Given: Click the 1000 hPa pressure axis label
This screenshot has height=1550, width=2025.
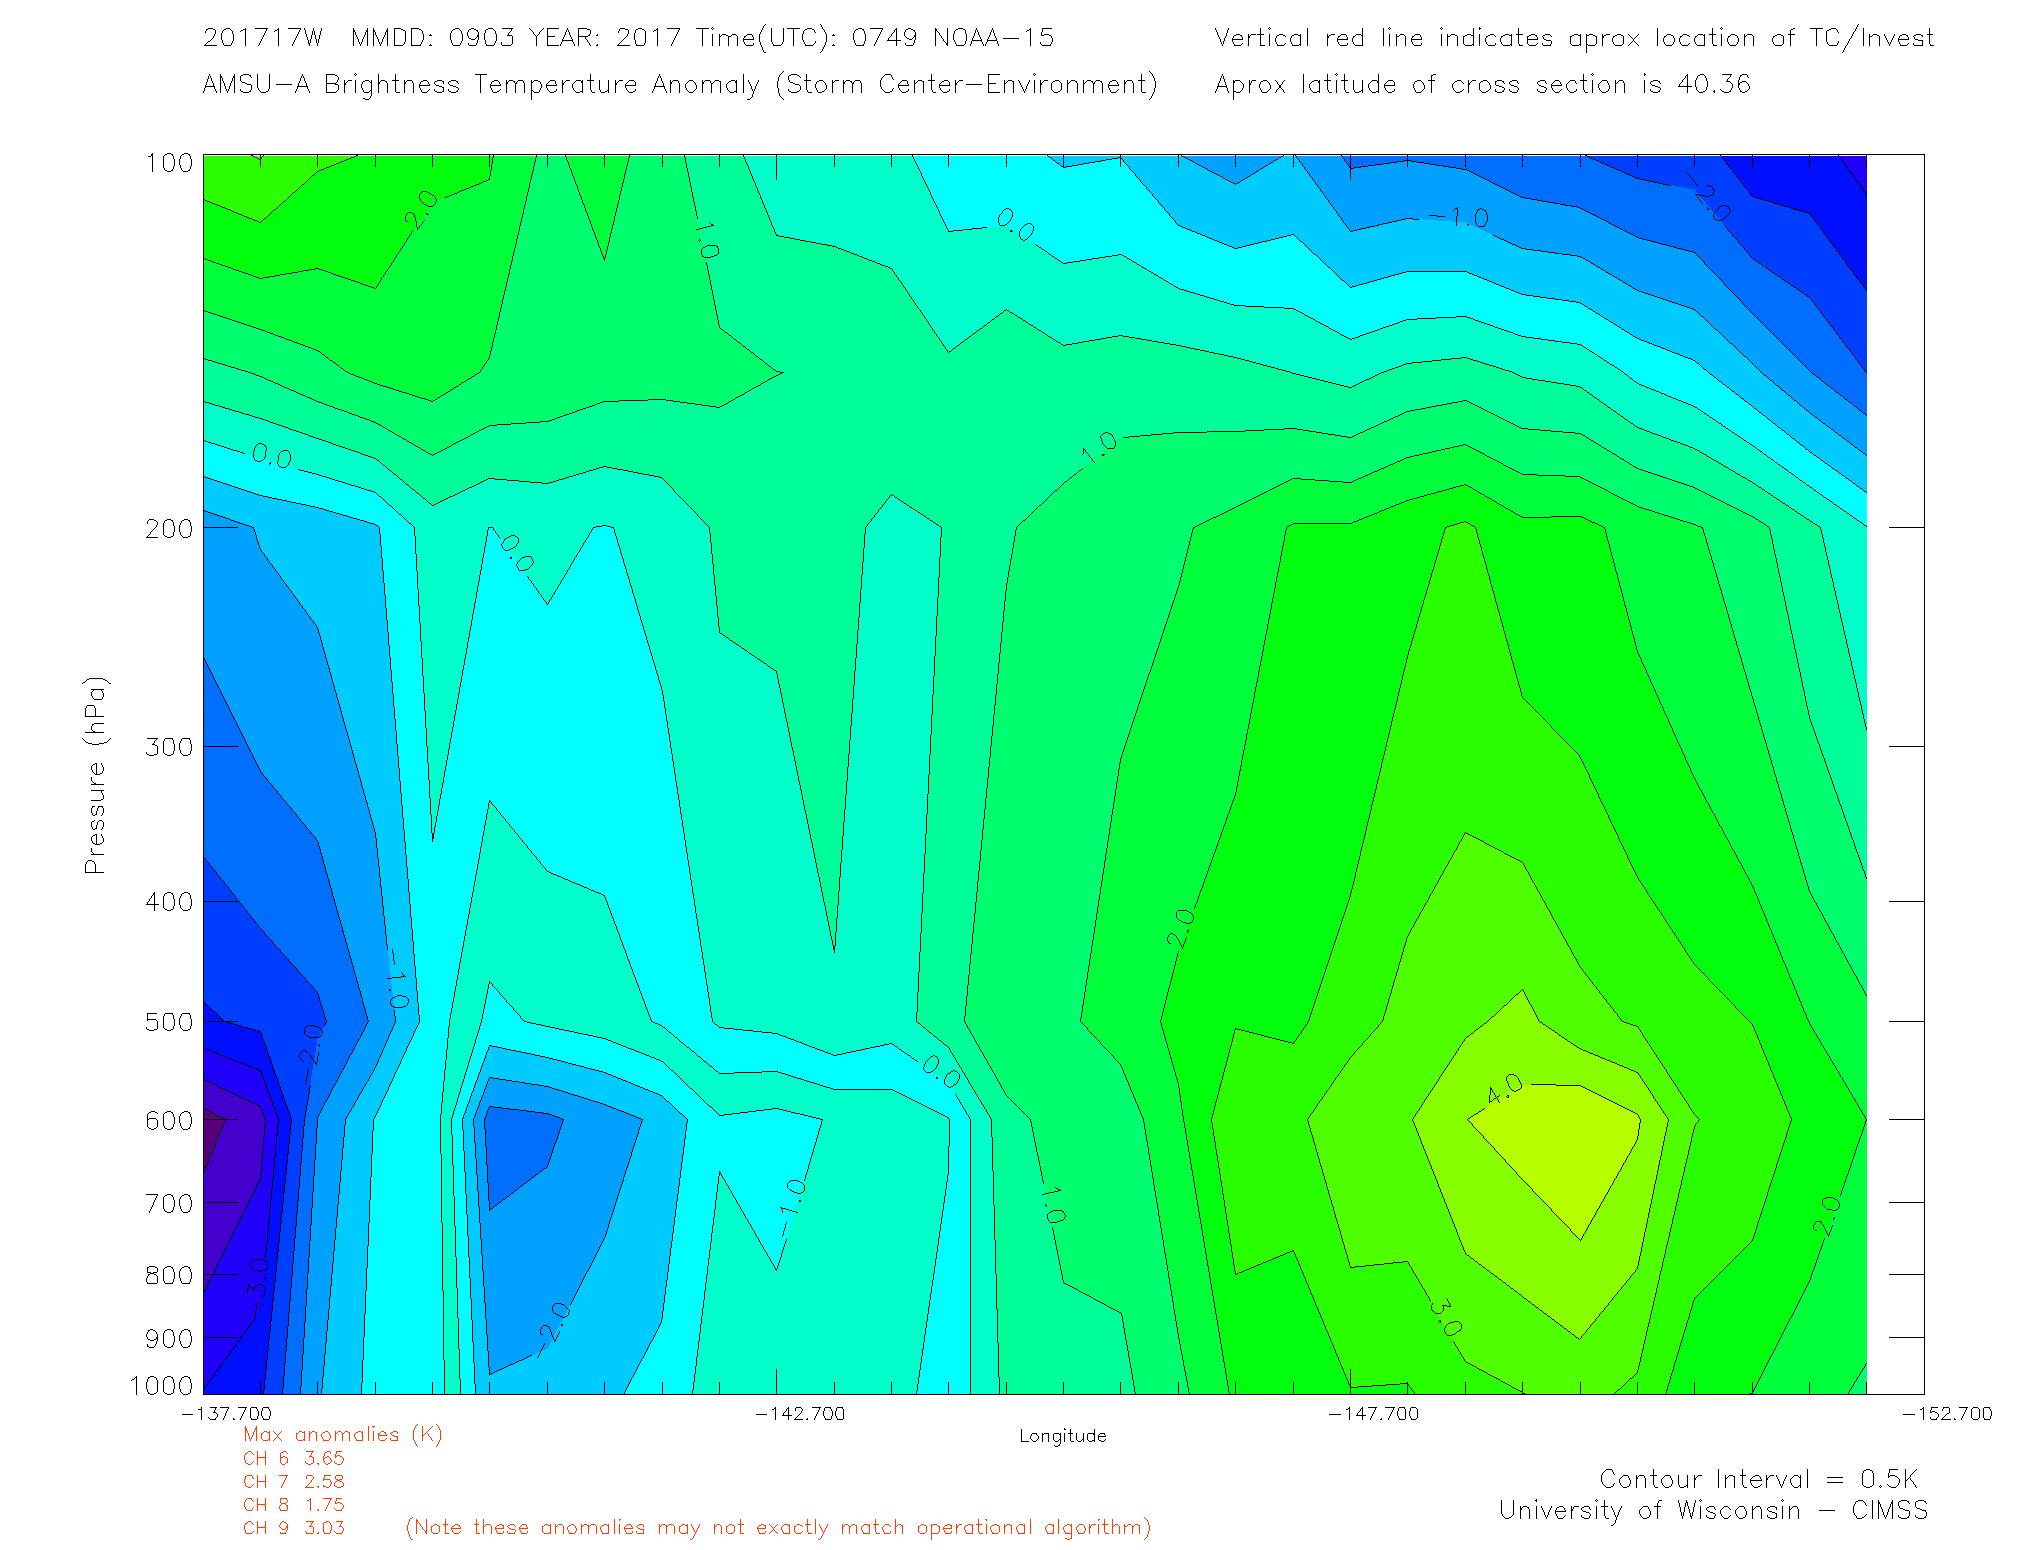Looking at the screenshot, I should click(x=161, y=1386).
